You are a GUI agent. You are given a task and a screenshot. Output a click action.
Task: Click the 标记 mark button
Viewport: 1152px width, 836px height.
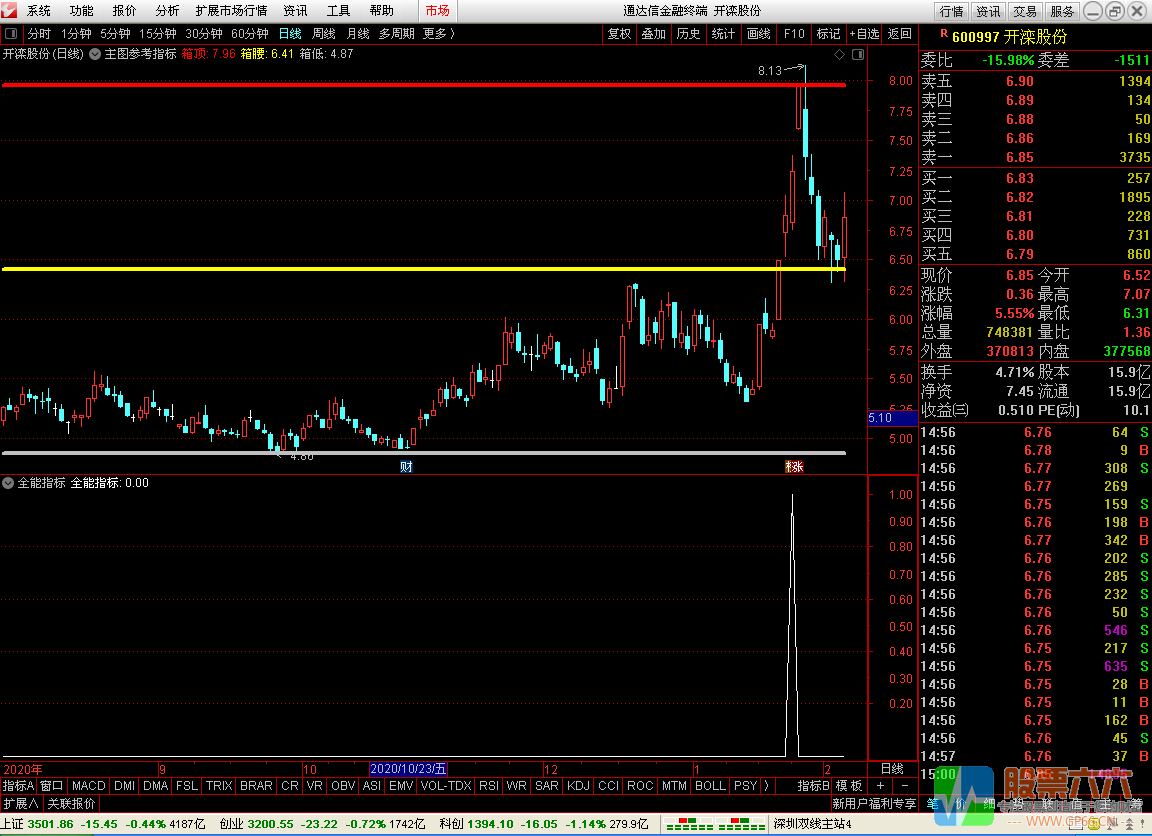(x=828, y=34)
